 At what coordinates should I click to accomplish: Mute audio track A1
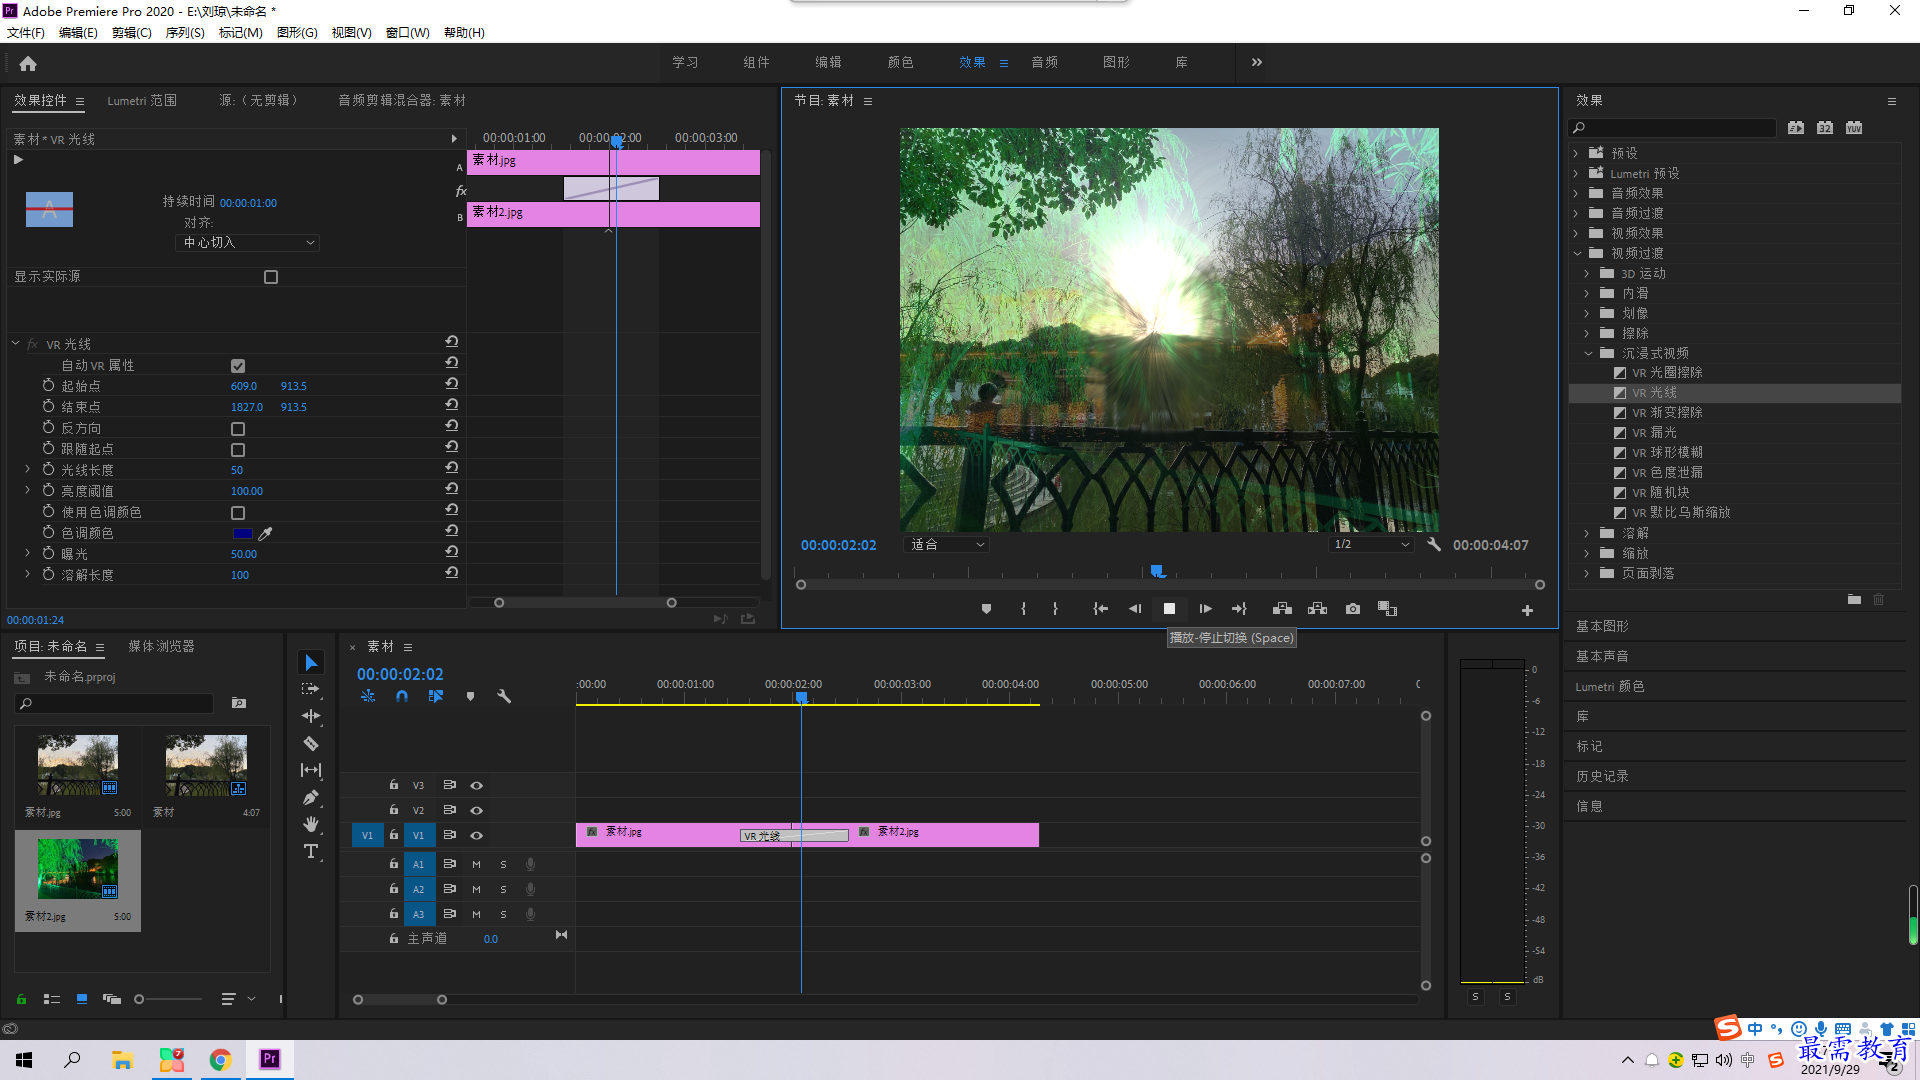point(476,864)
